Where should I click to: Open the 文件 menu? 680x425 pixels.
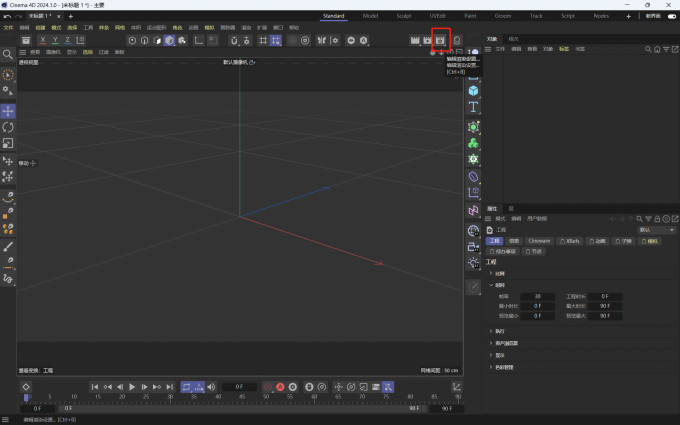8,27
